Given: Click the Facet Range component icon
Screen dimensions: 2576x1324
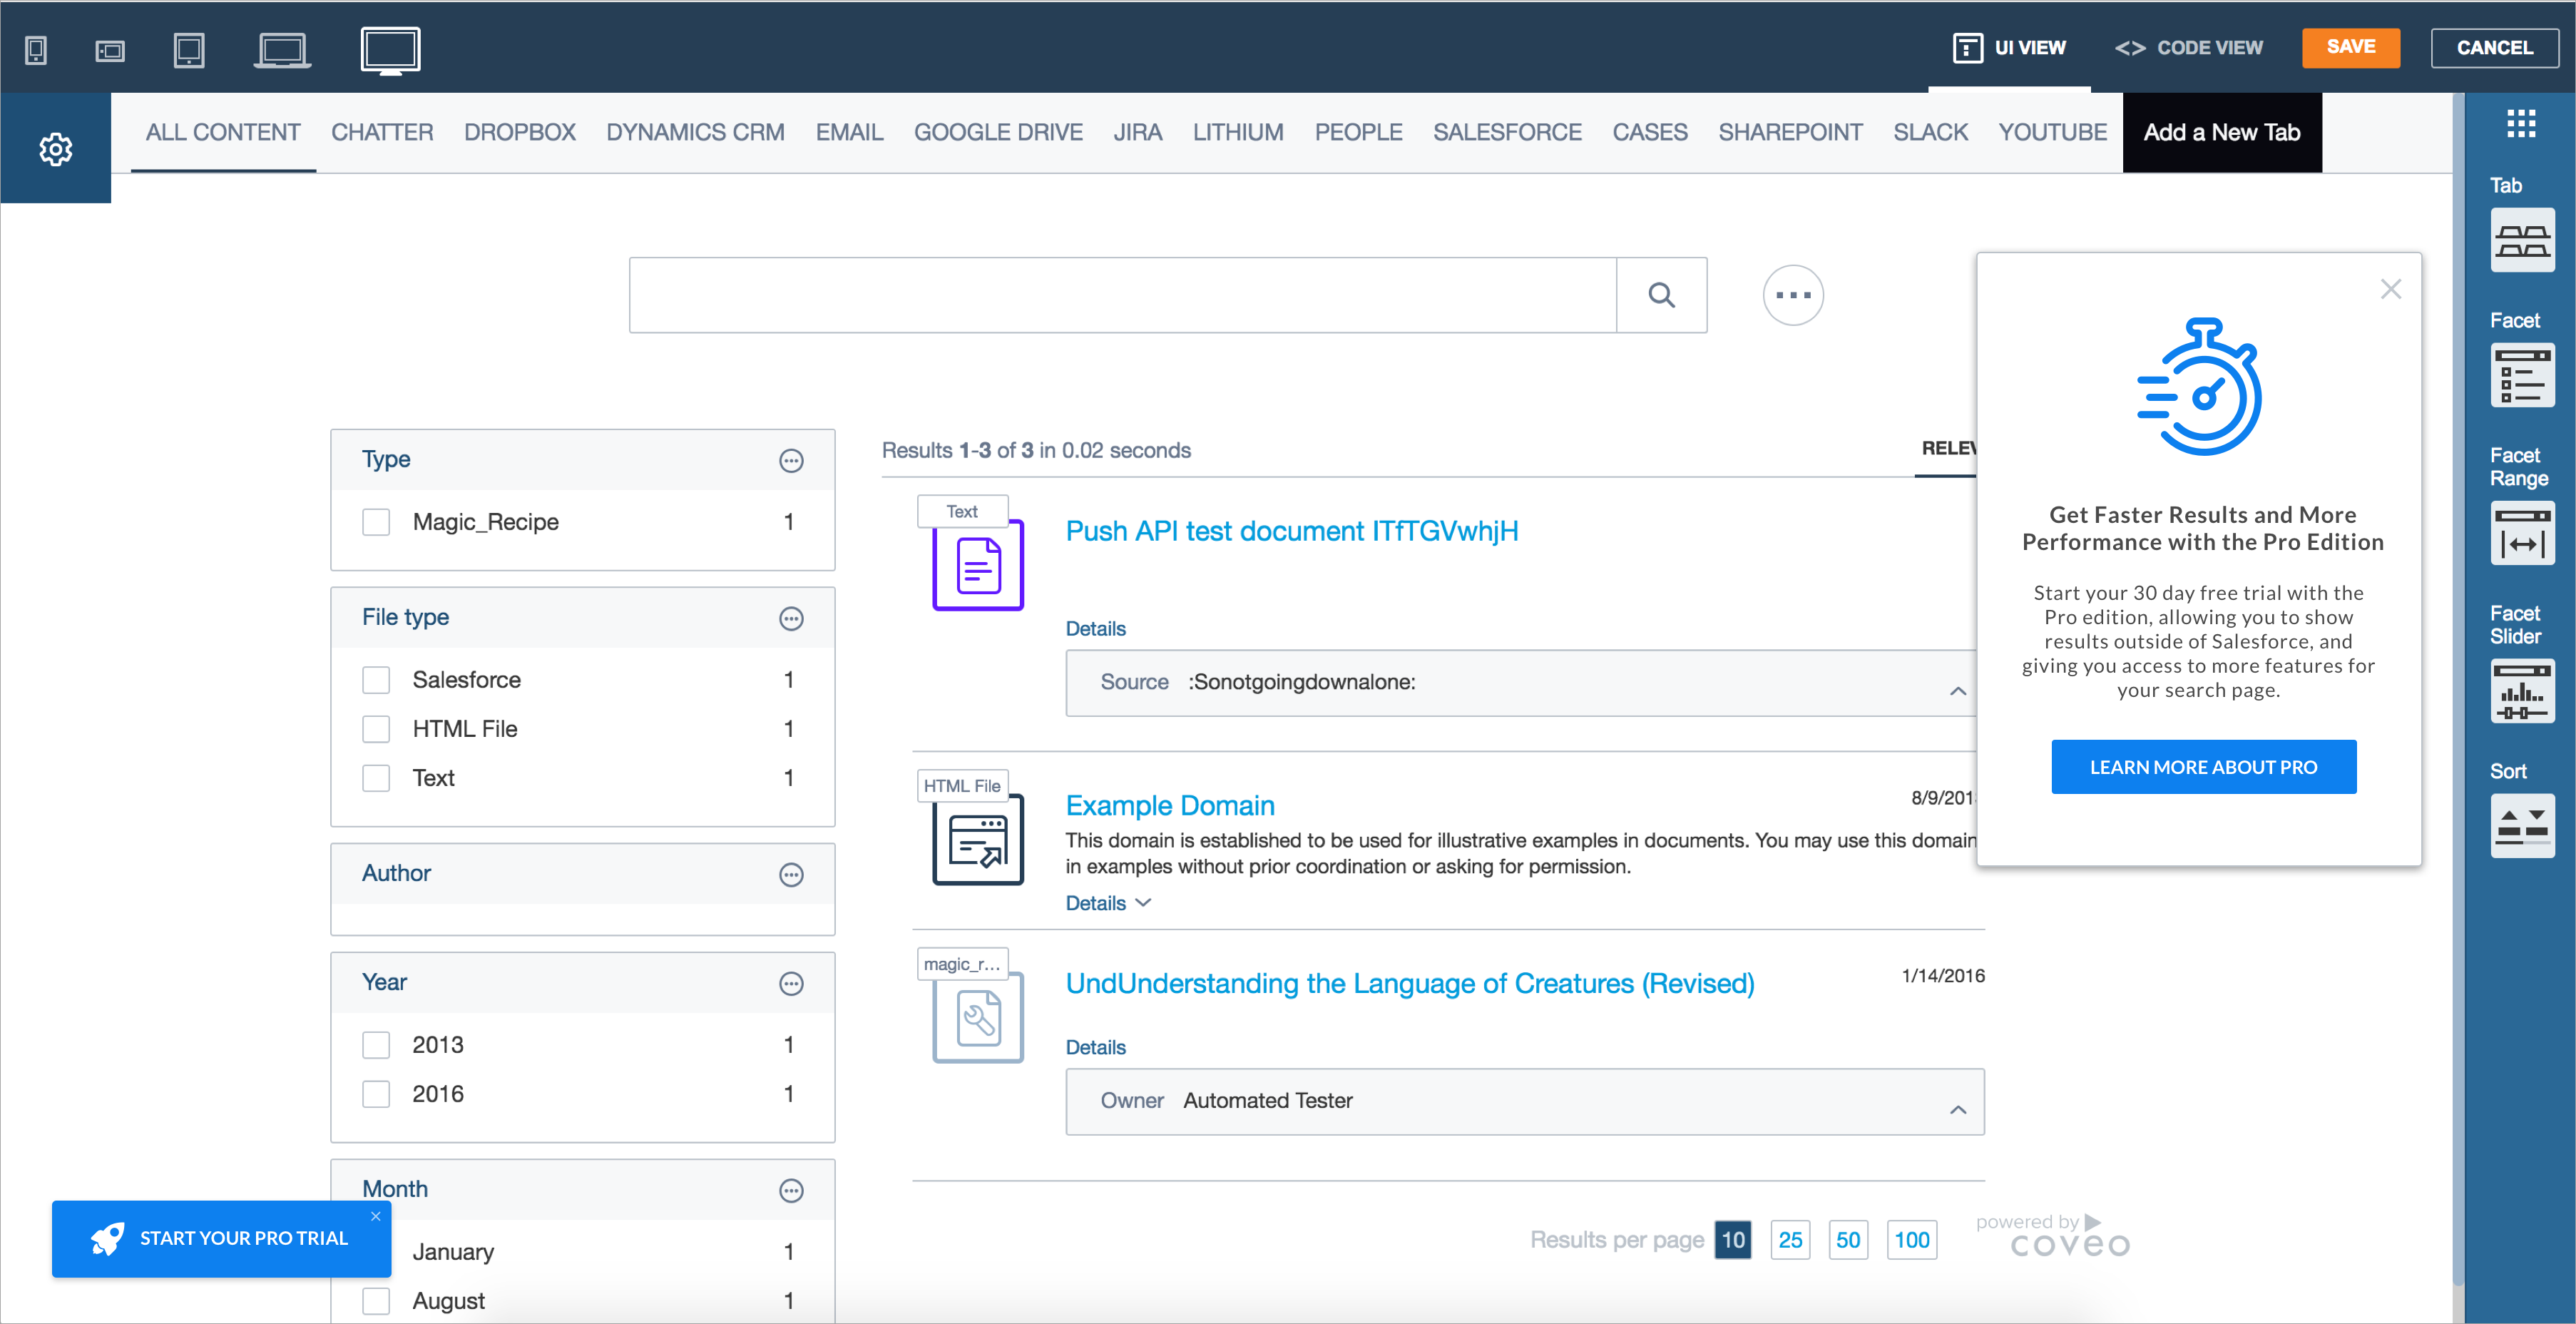Looking at the screenshot, I should tap(2522, 533).
